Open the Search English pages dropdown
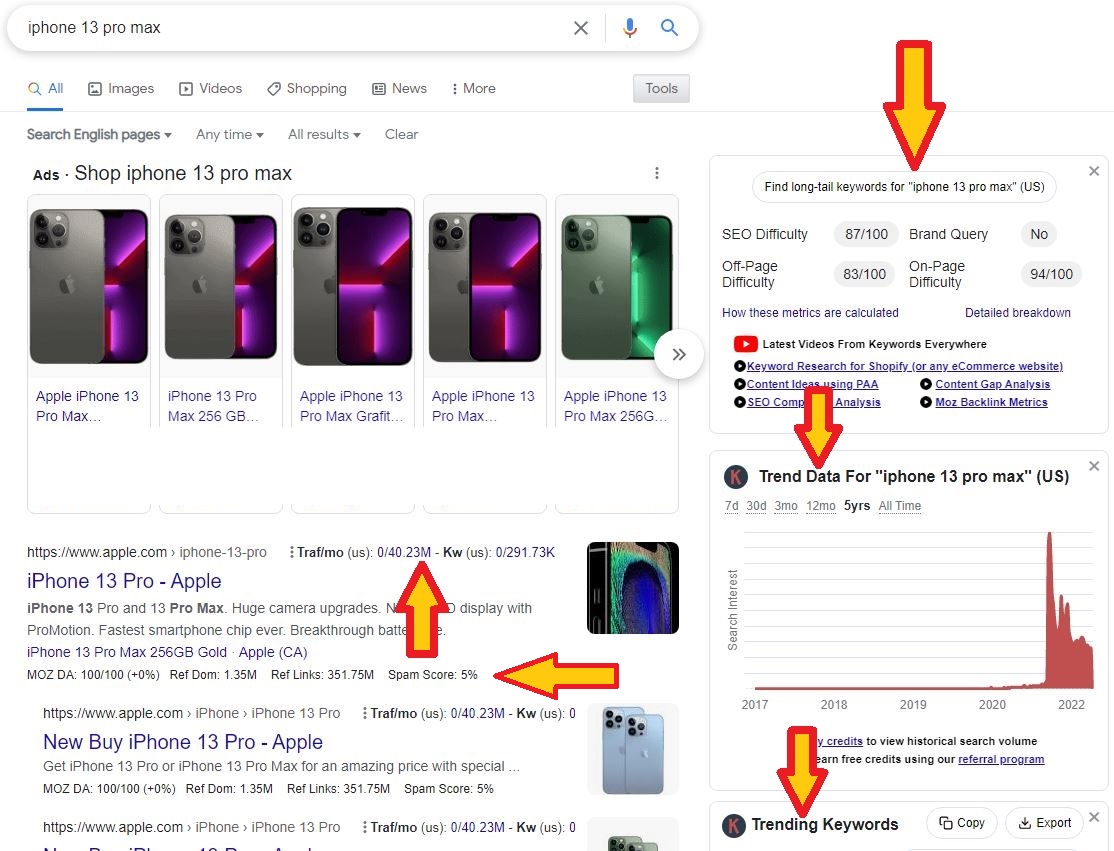Image resolution: width=1114 pixels, height=851 pixels. 99,134
